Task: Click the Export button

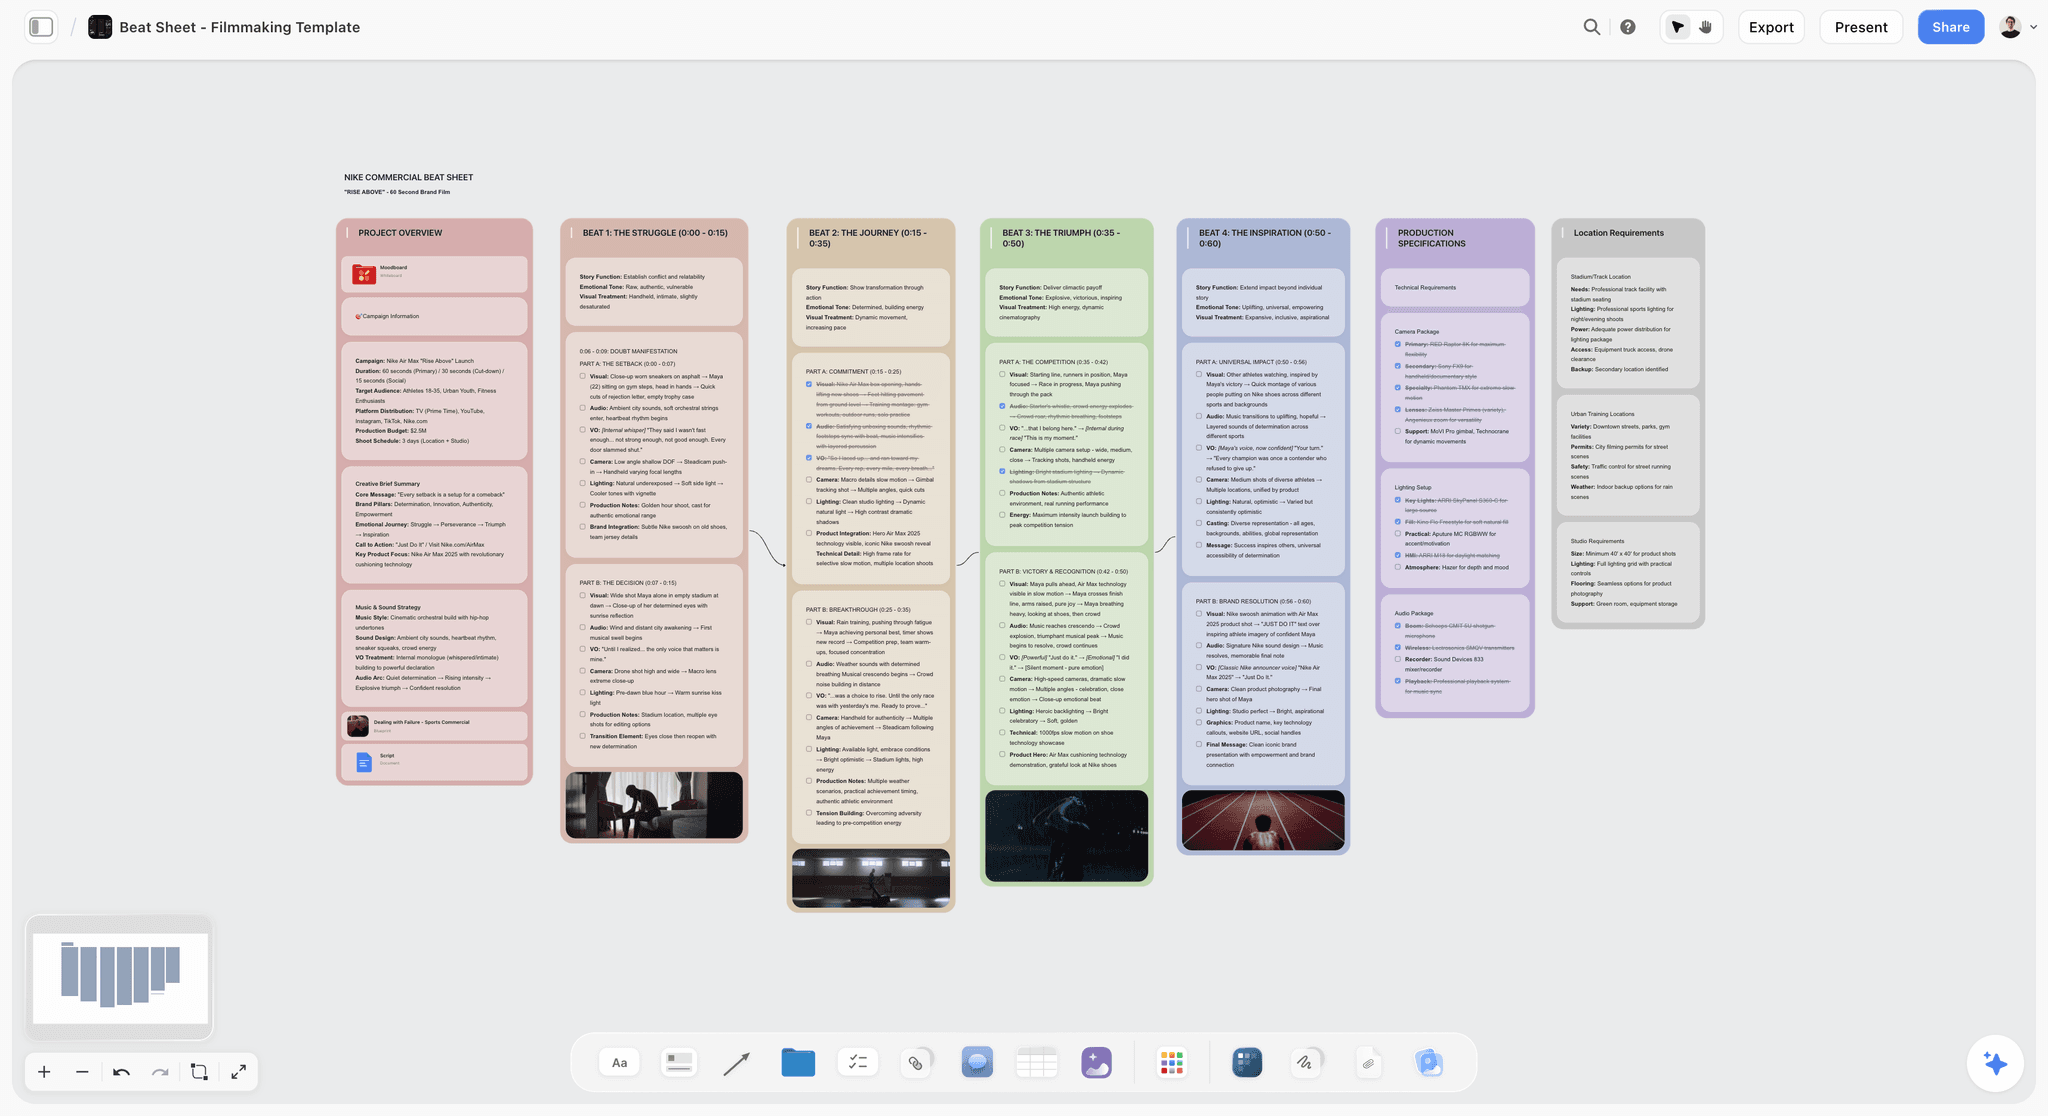Action: coord(1771,27)
